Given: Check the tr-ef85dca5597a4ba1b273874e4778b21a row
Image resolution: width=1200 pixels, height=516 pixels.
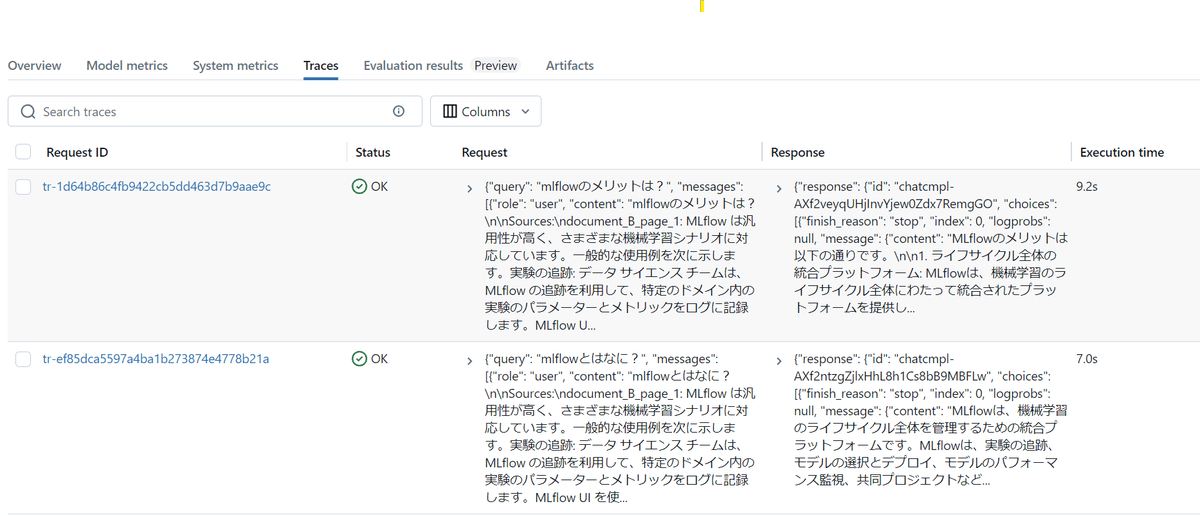Looking at the screenshot, I should [23, 358].
